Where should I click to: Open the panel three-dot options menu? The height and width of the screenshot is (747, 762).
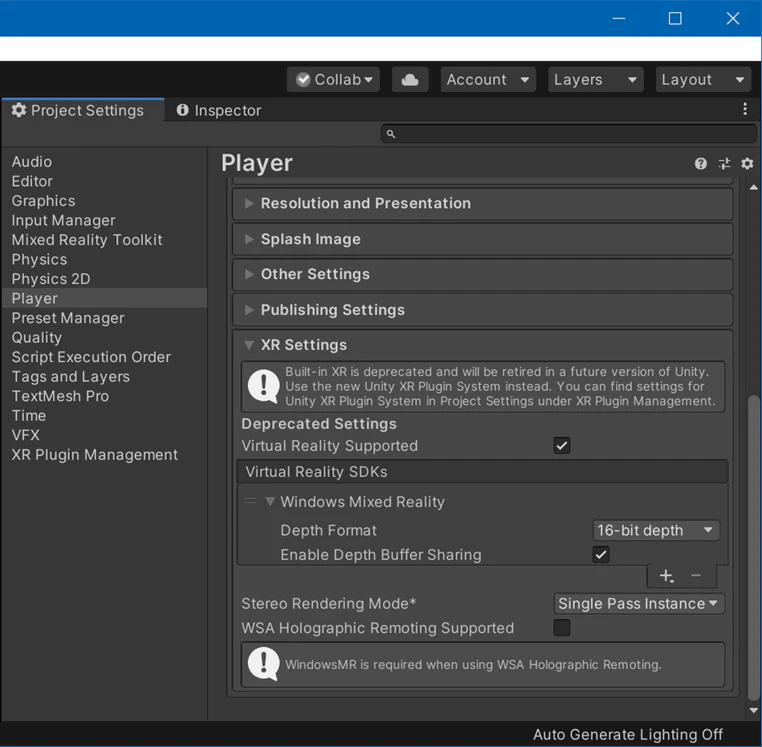click(745, 109)
